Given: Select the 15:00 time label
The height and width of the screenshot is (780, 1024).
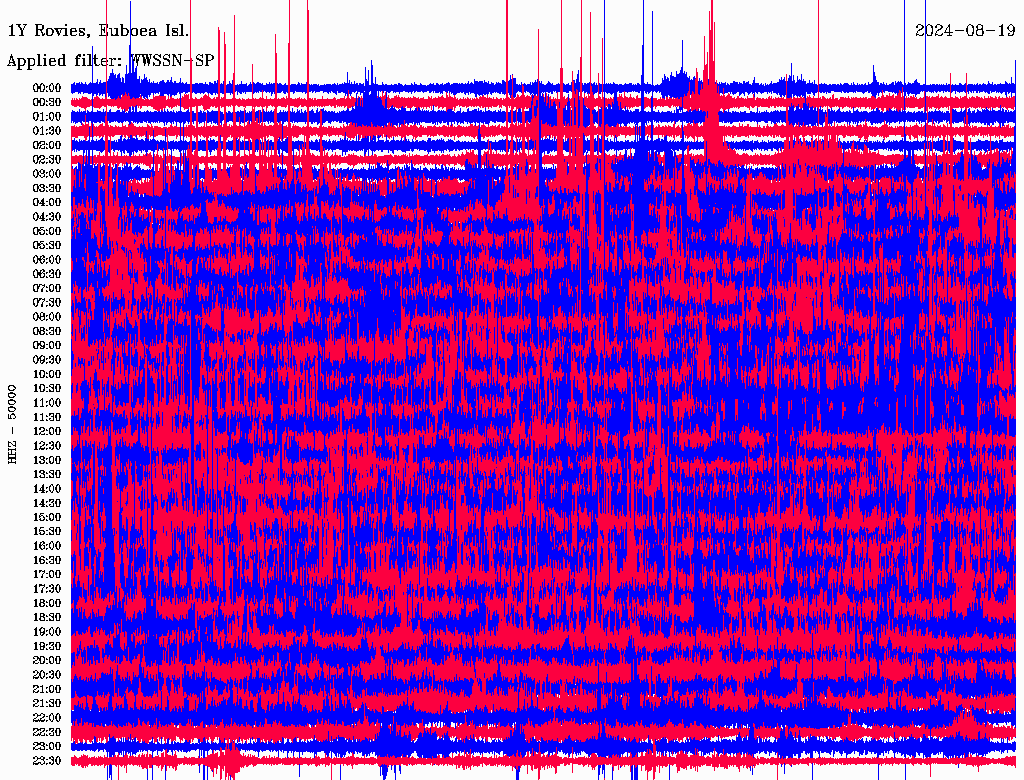Looking at the screenshot, I should click(47, 517).
